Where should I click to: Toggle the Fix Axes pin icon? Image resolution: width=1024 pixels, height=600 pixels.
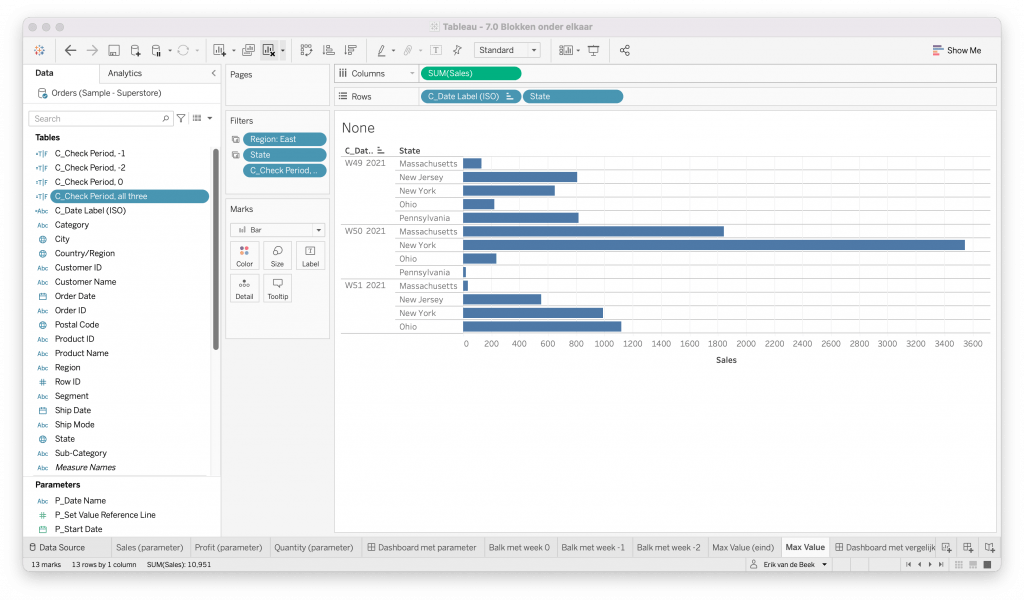pos(457,50)
